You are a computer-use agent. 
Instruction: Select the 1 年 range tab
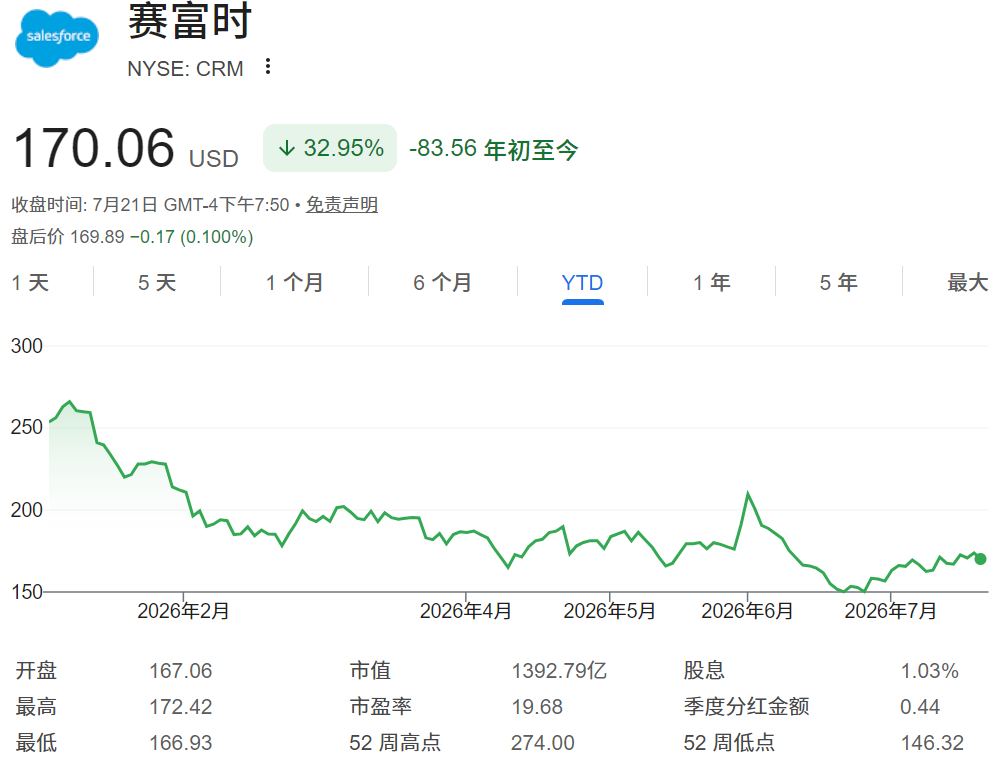click(x=711, y=282)
